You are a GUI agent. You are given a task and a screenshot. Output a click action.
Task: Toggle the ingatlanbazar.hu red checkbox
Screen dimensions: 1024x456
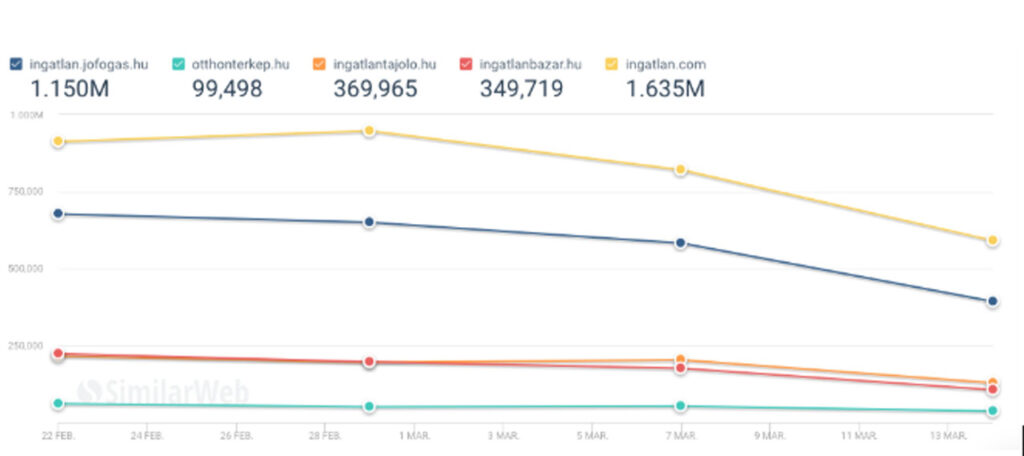(465, 65)
